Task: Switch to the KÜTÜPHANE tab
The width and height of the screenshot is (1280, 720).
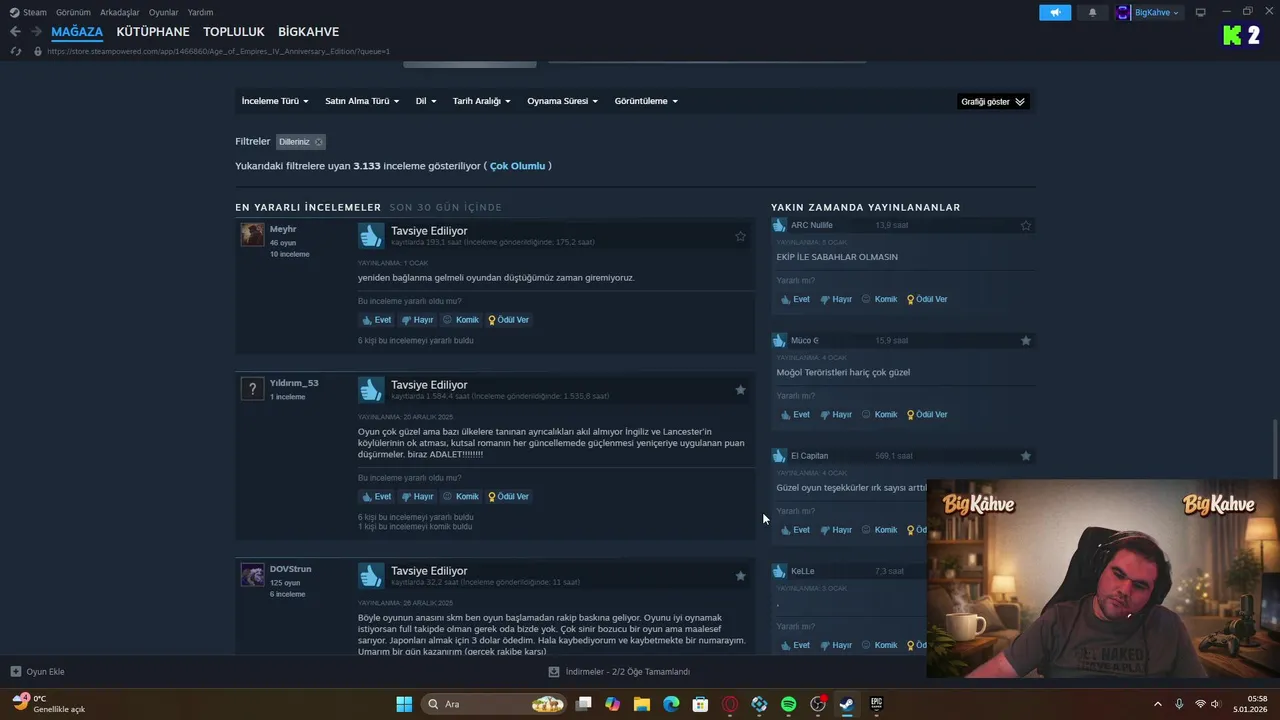Action: point(153,32)
